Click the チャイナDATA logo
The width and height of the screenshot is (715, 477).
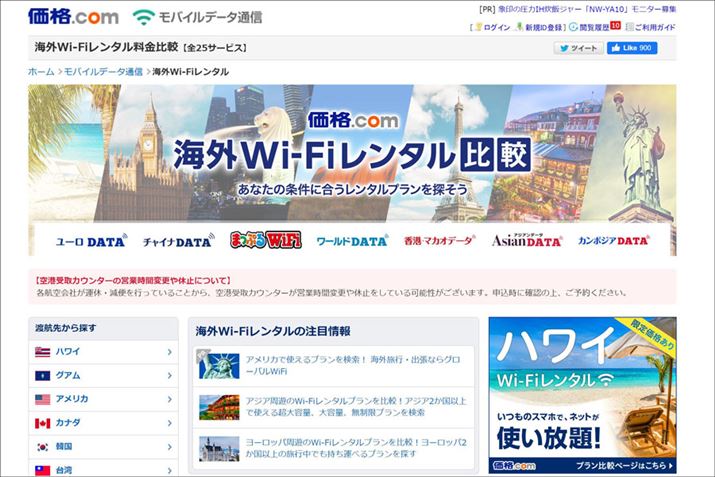(178, 241)
